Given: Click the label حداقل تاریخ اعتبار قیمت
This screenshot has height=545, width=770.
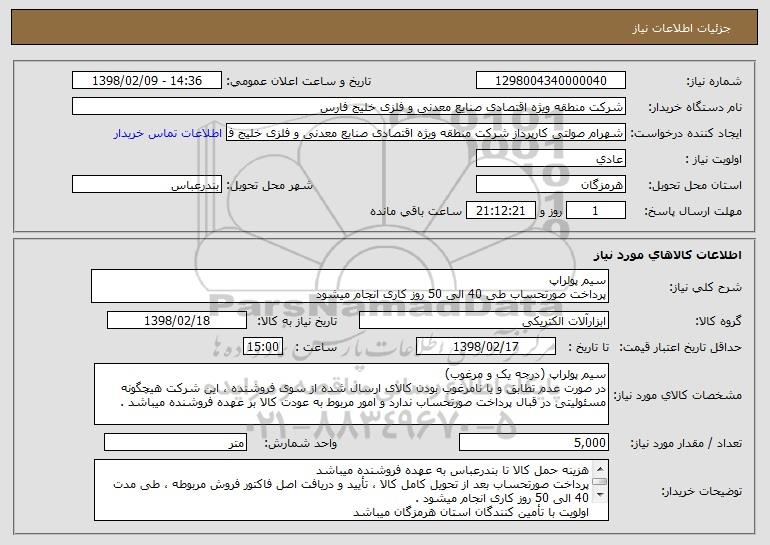Looking at the screenshot, I should point(680,347).
